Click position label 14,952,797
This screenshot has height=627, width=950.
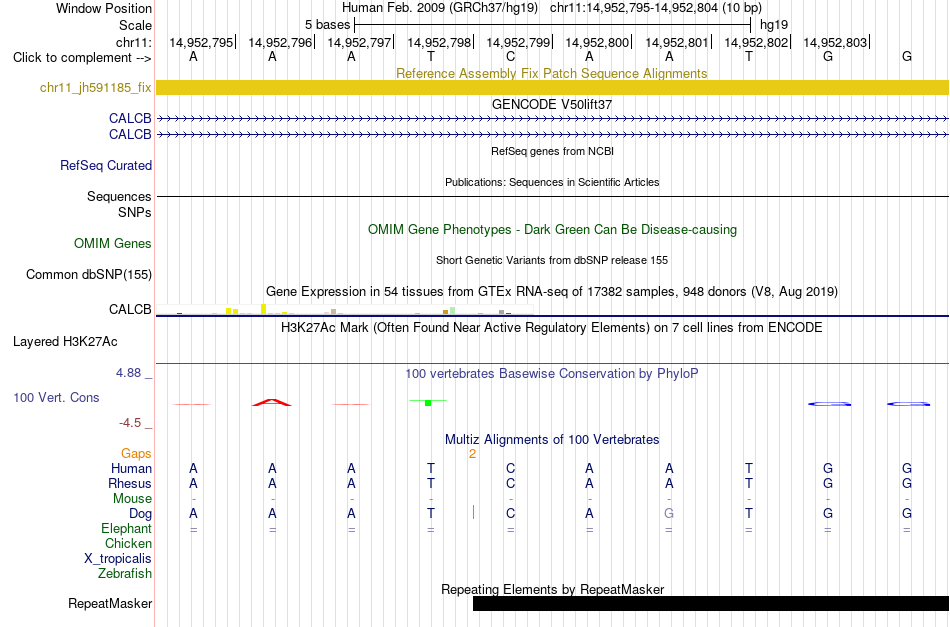tap(359, 42)
